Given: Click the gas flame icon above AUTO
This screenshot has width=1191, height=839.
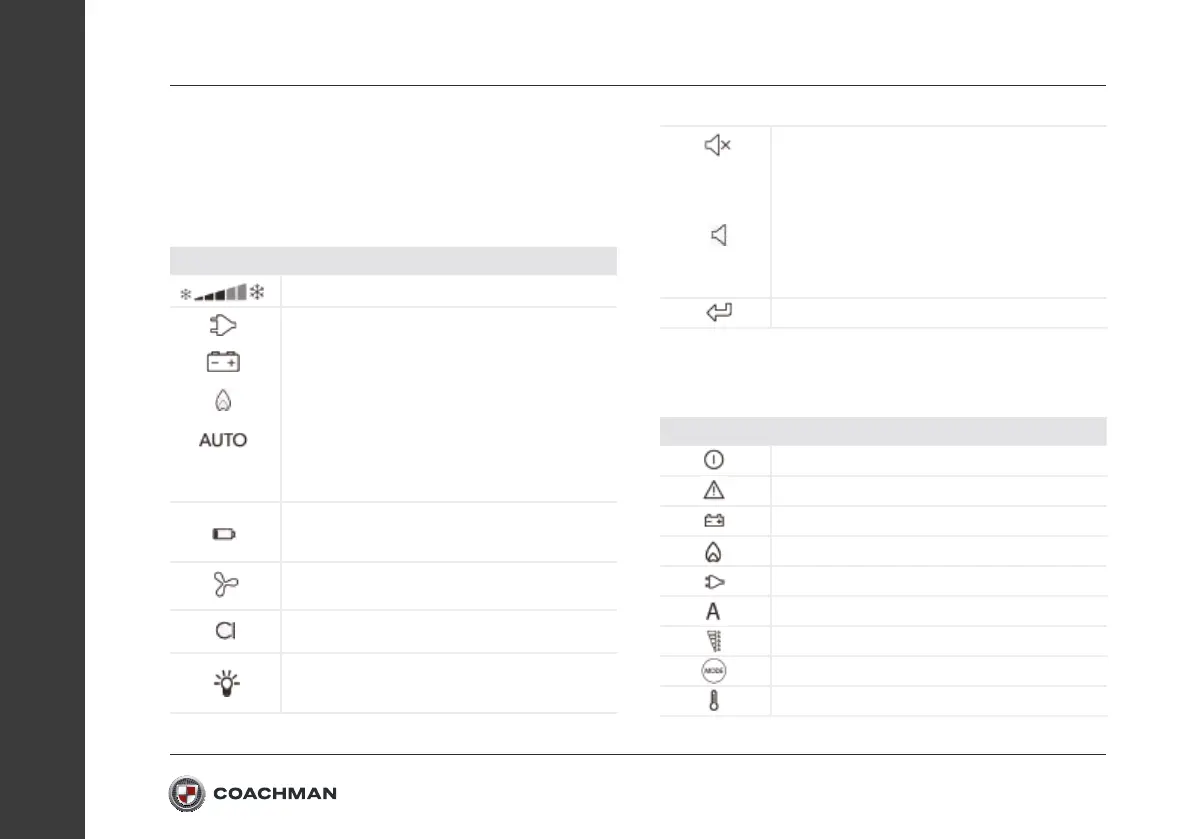Looking at the screenshot, I should 223,400.
